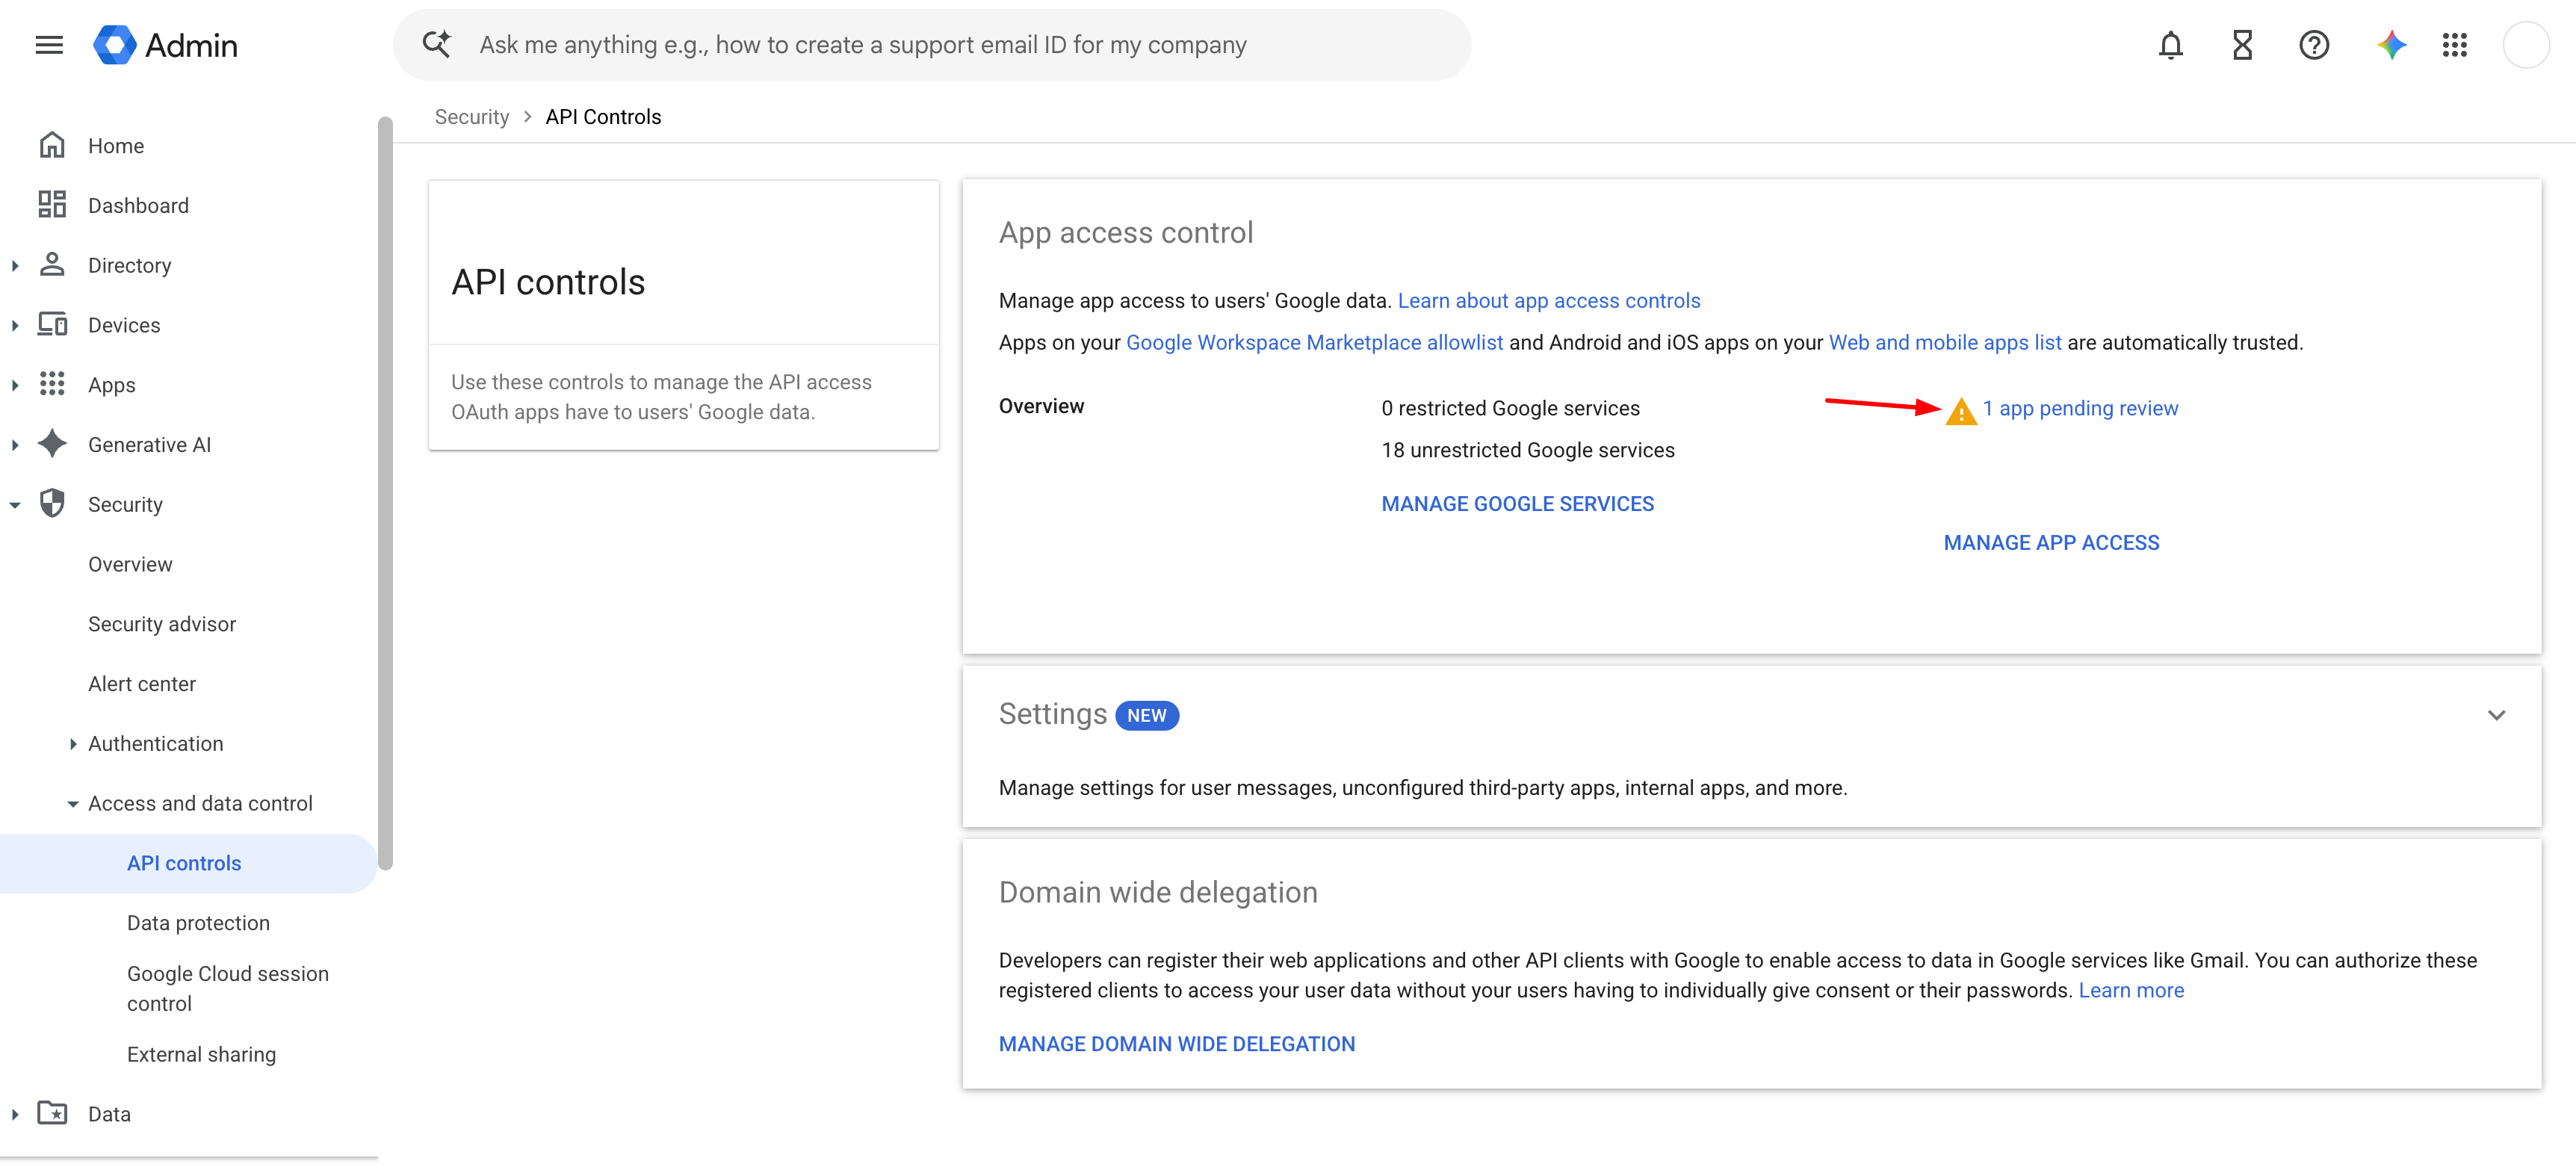Click the Generative AI star icon
The image size is (2576, 1170).
click(52, 444)
